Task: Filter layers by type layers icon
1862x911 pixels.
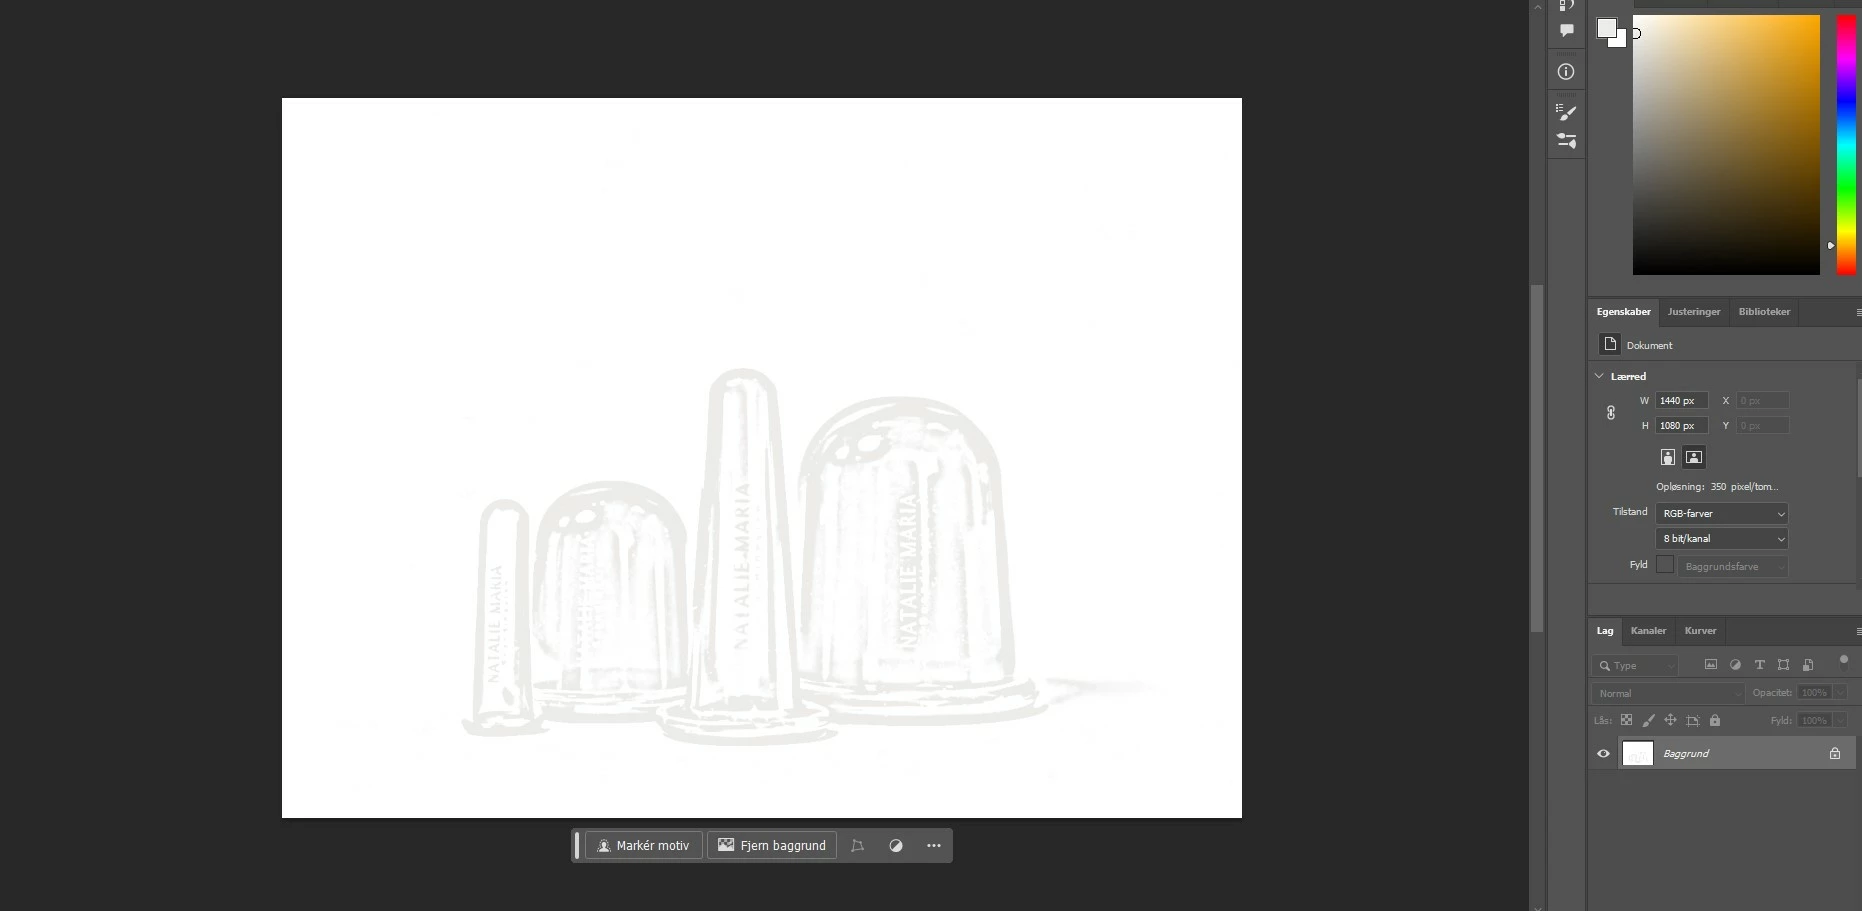Action: (x=1759, y=665)
